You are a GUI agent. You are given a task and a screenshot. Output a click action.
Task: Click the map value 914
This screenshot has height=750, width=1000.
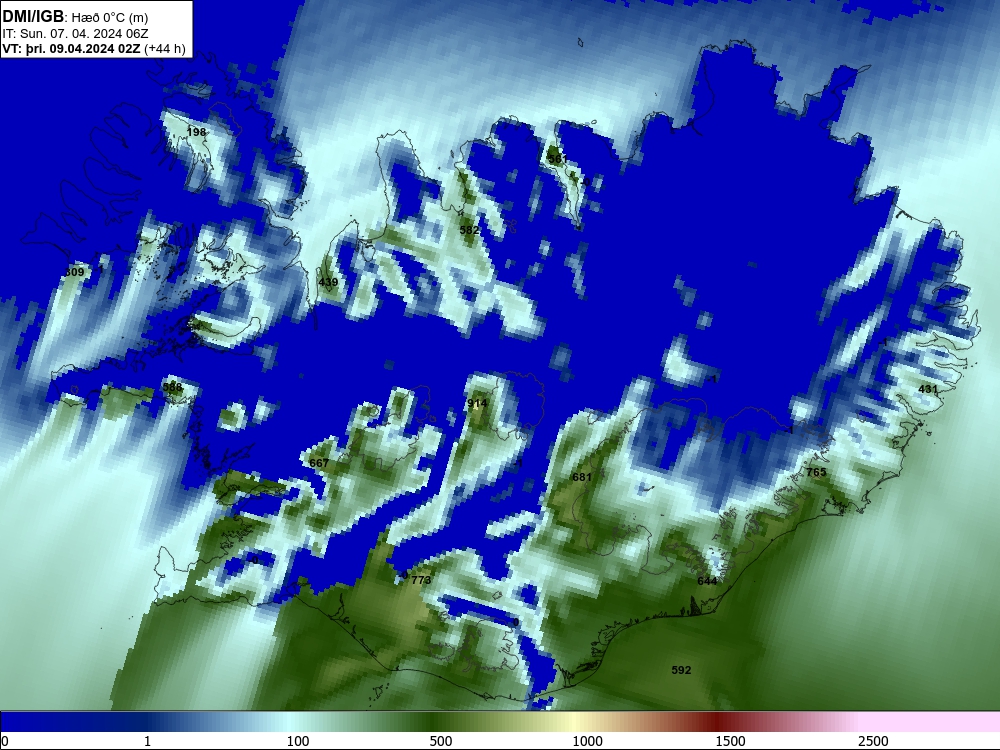click(x=477, y=404)
